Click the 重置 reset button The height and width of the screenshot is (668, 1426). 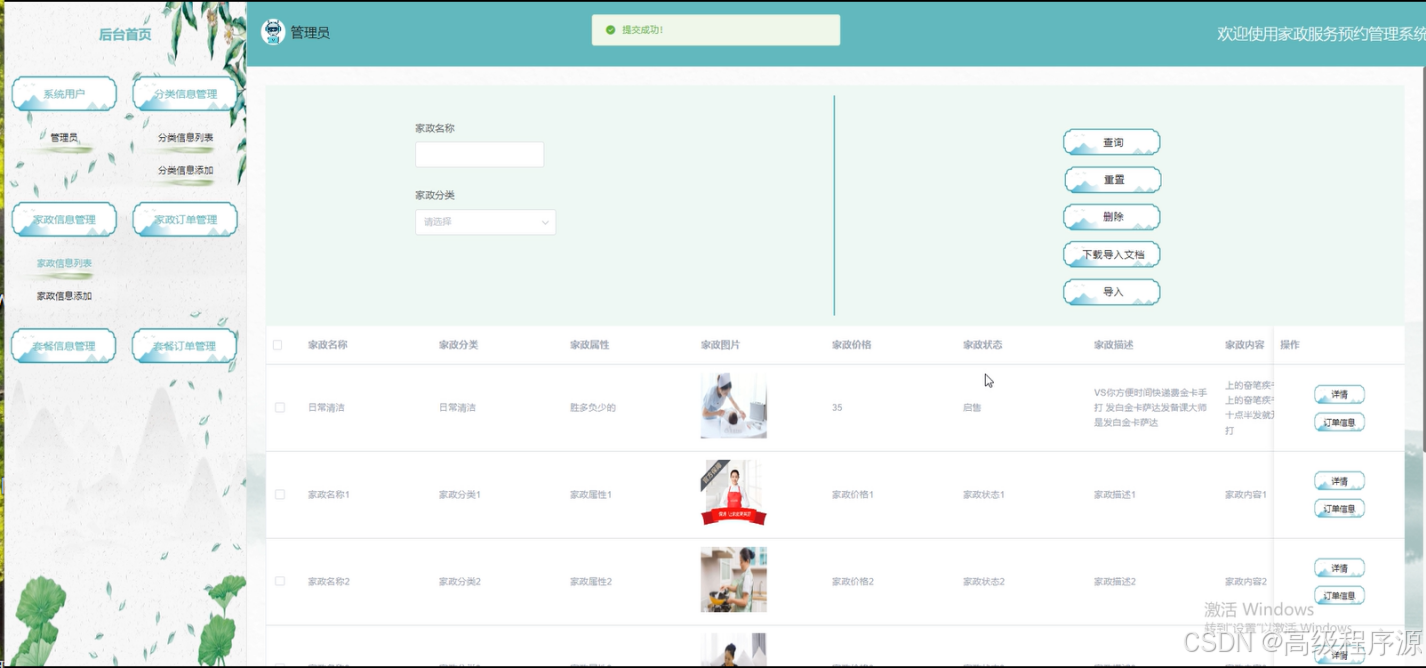click(x=1112, y=180)
